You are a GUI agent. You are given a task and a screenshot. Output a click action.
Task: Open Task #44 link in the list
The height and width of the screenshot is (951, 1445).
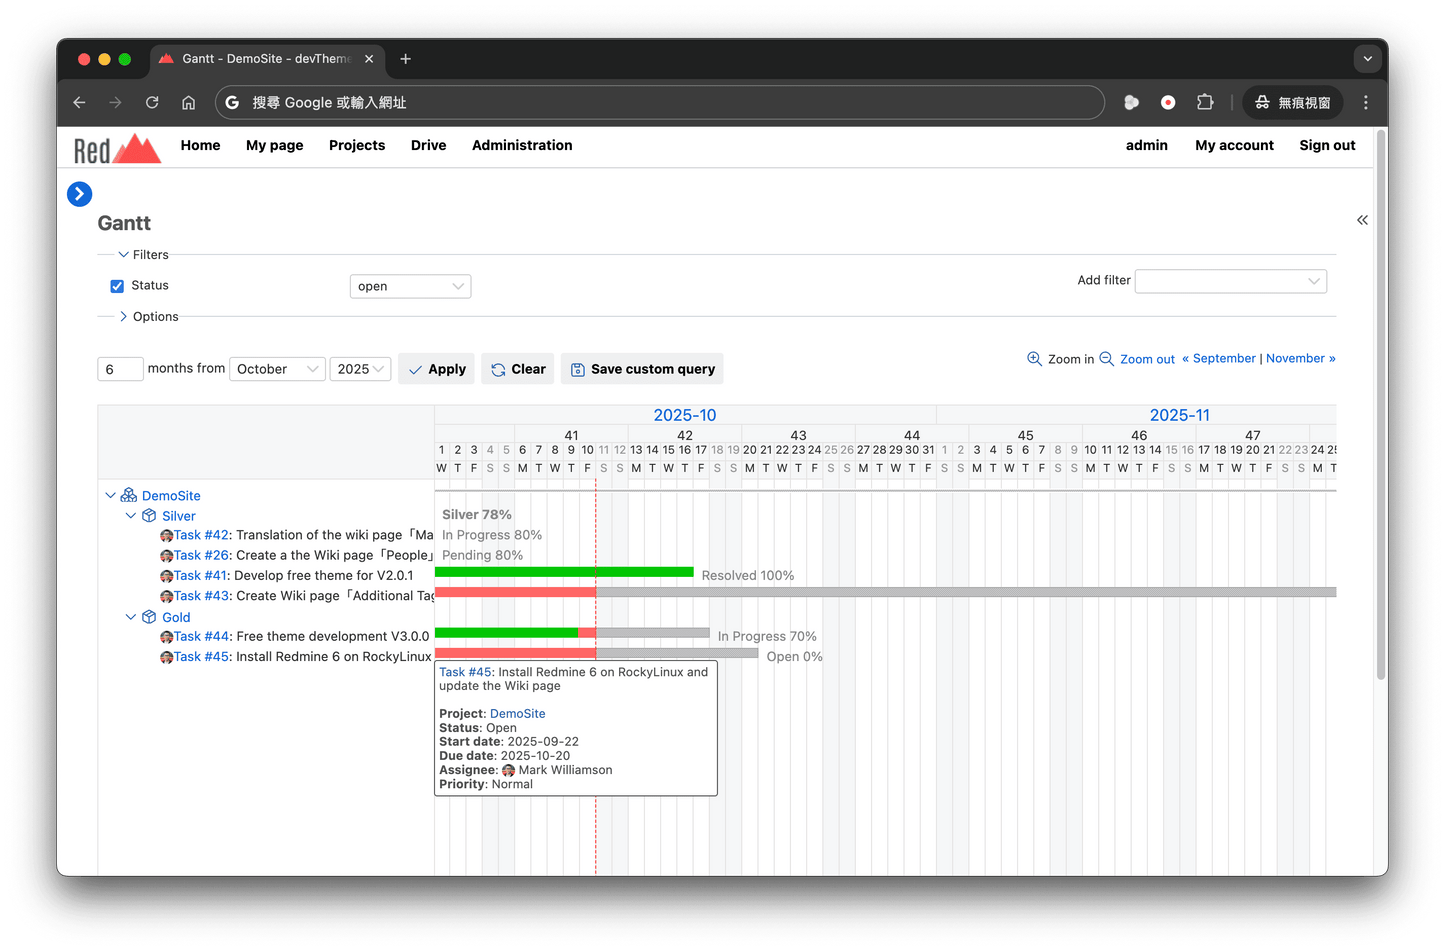coord(201,637)
